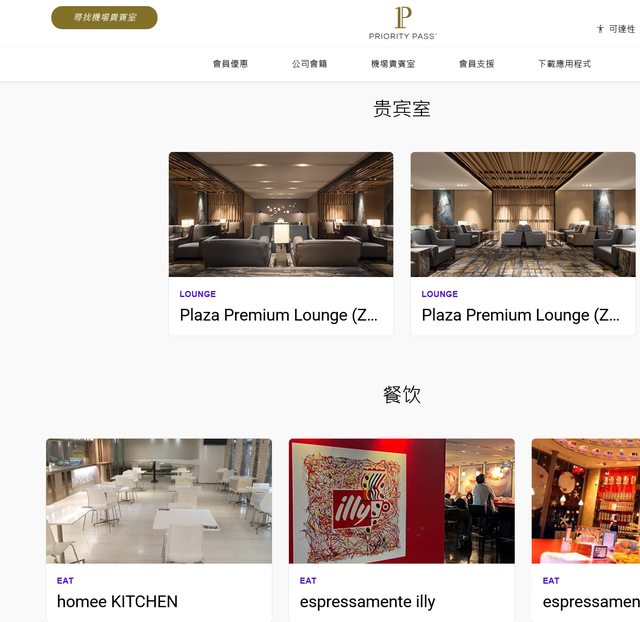The width and height of the screenshot is (640, 622).
Task: Open the homee KITCHEN photo
Action: [x=159, y=501]
